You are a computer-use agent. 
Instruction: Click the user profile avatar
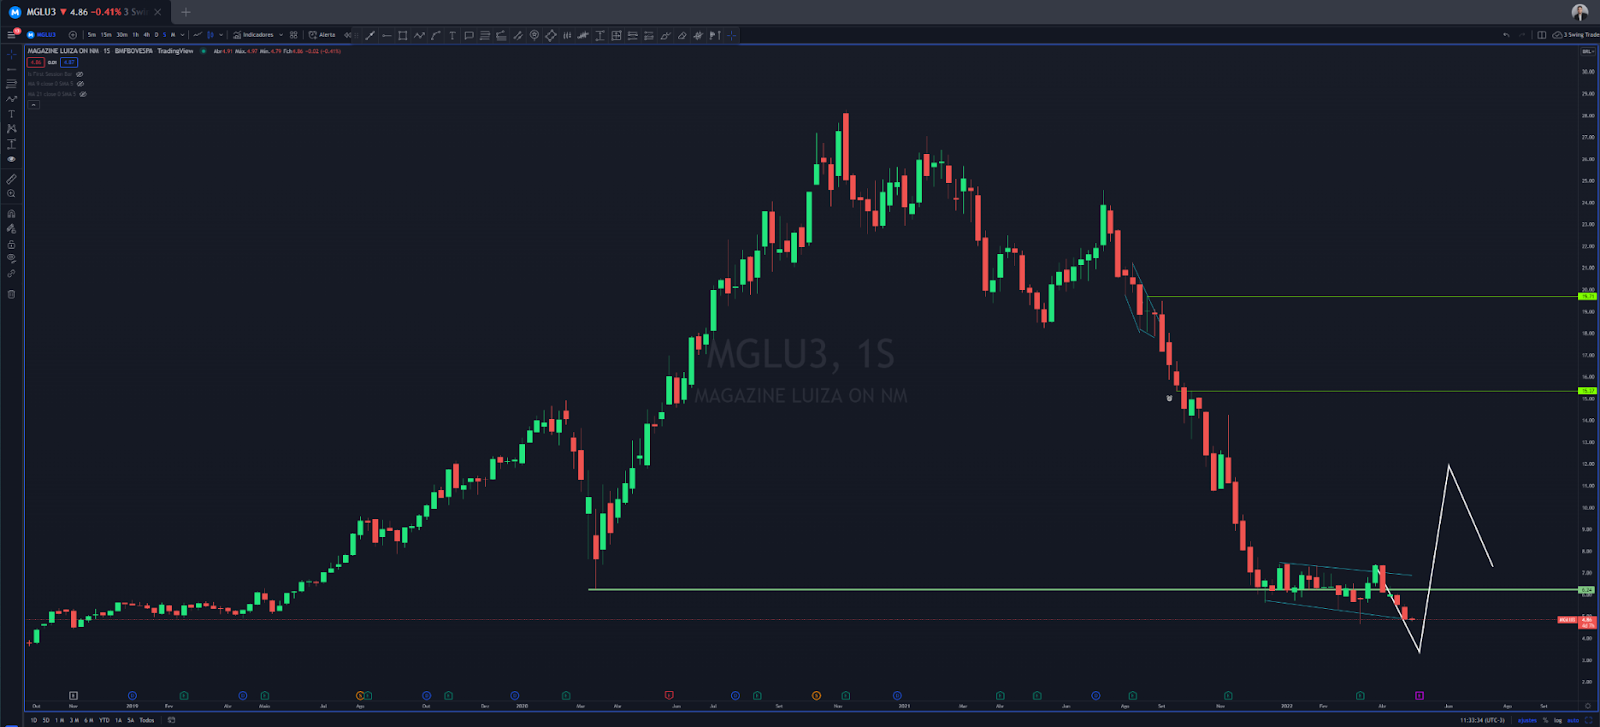click(1580, 12)
